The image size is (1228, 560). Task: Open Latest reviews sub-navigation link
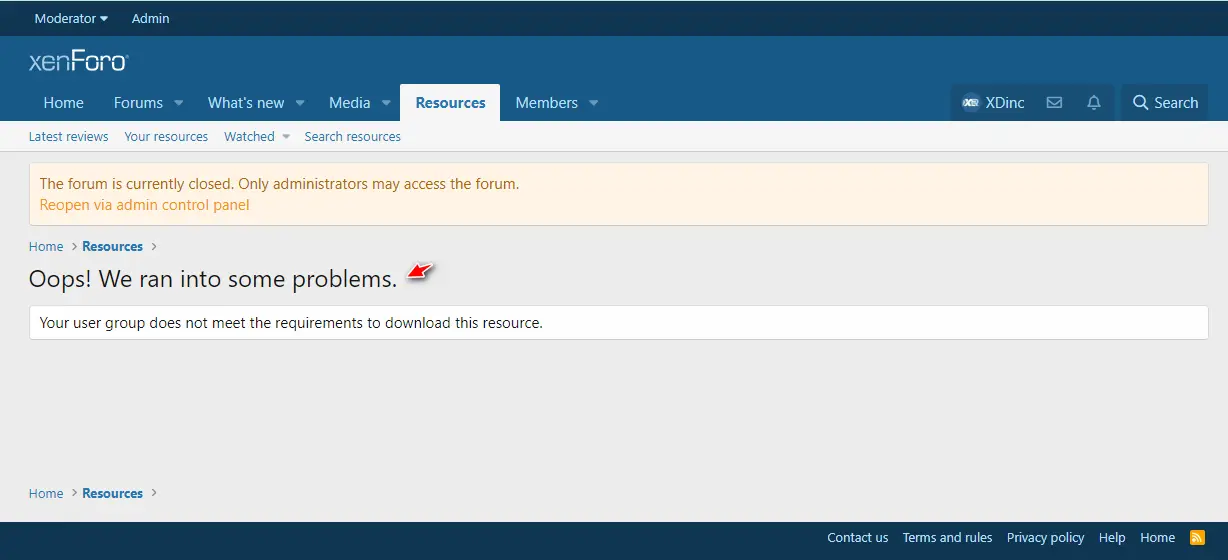point(69,136)
